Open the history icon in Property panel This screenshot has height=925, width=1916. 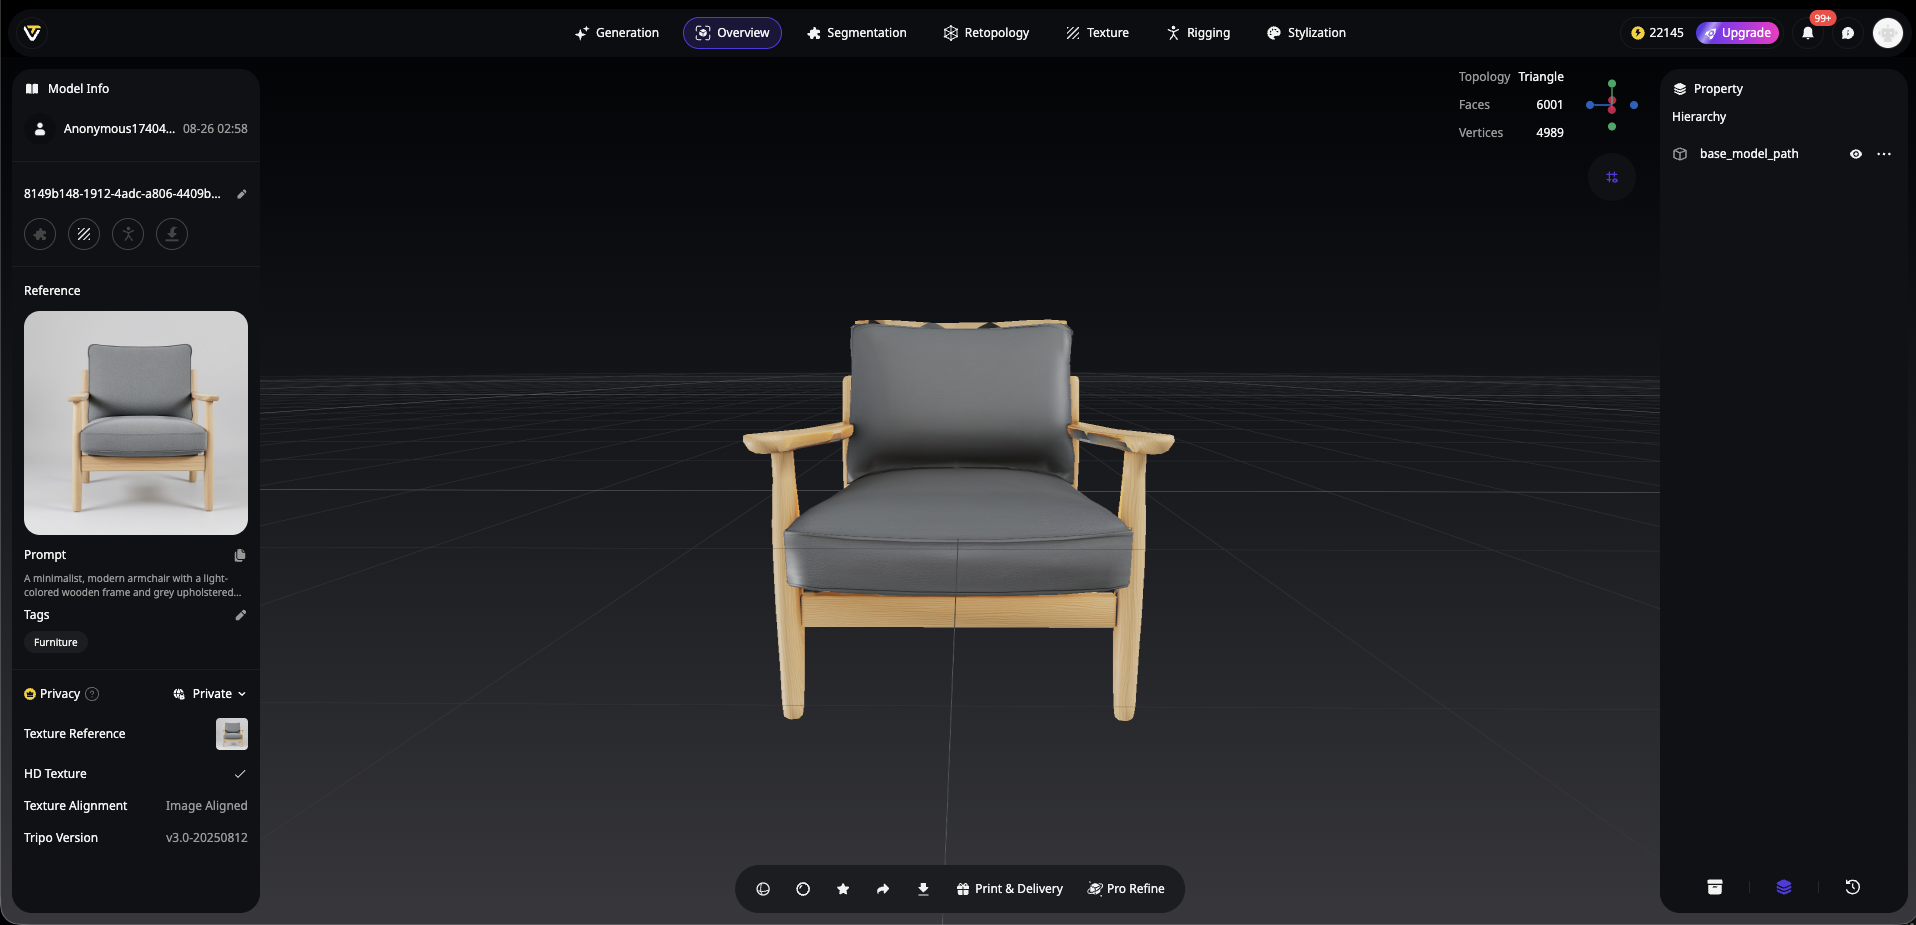pyautogui.click(x=1852, y=887)
